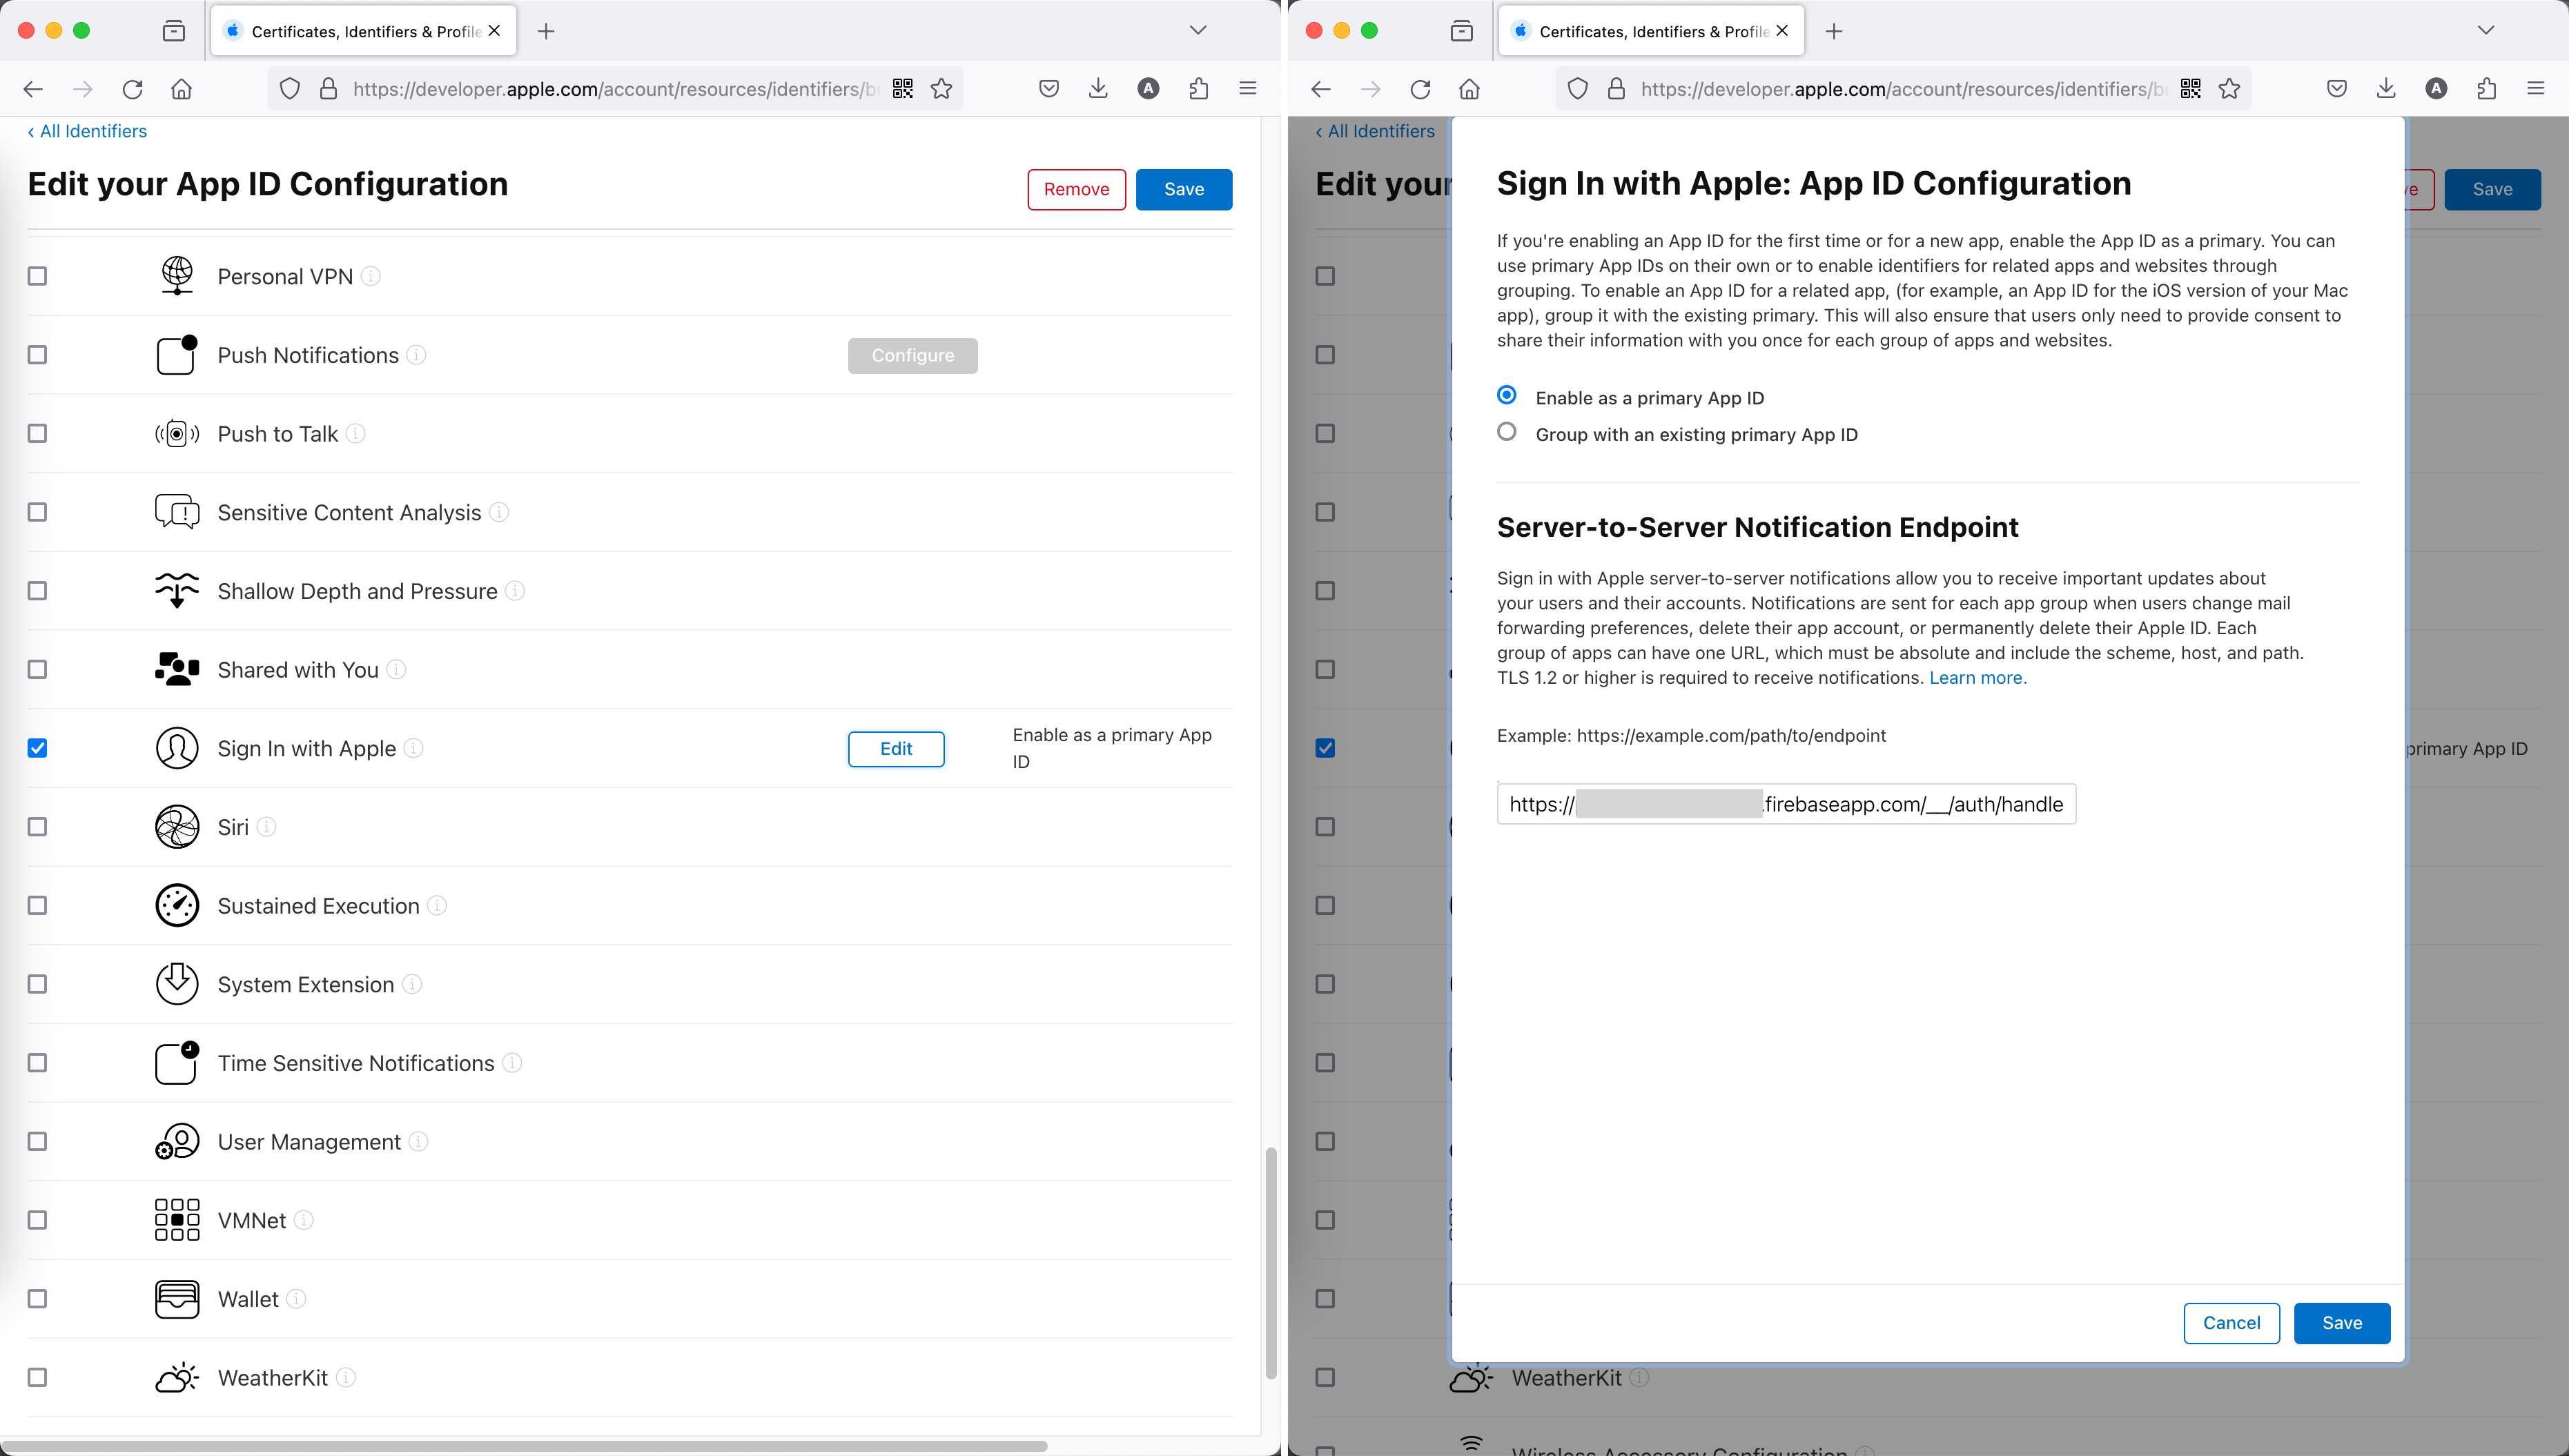Open the Learn more link in dialog
Screen dimensions: 2569x1456
(1977, 678)
